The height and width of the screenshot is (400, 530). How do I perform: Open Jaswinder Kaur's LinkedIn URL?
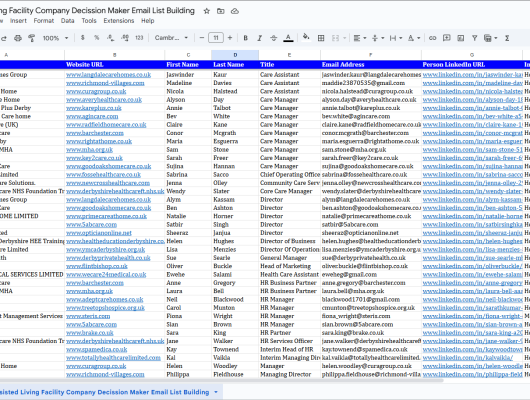coord(472,75)
